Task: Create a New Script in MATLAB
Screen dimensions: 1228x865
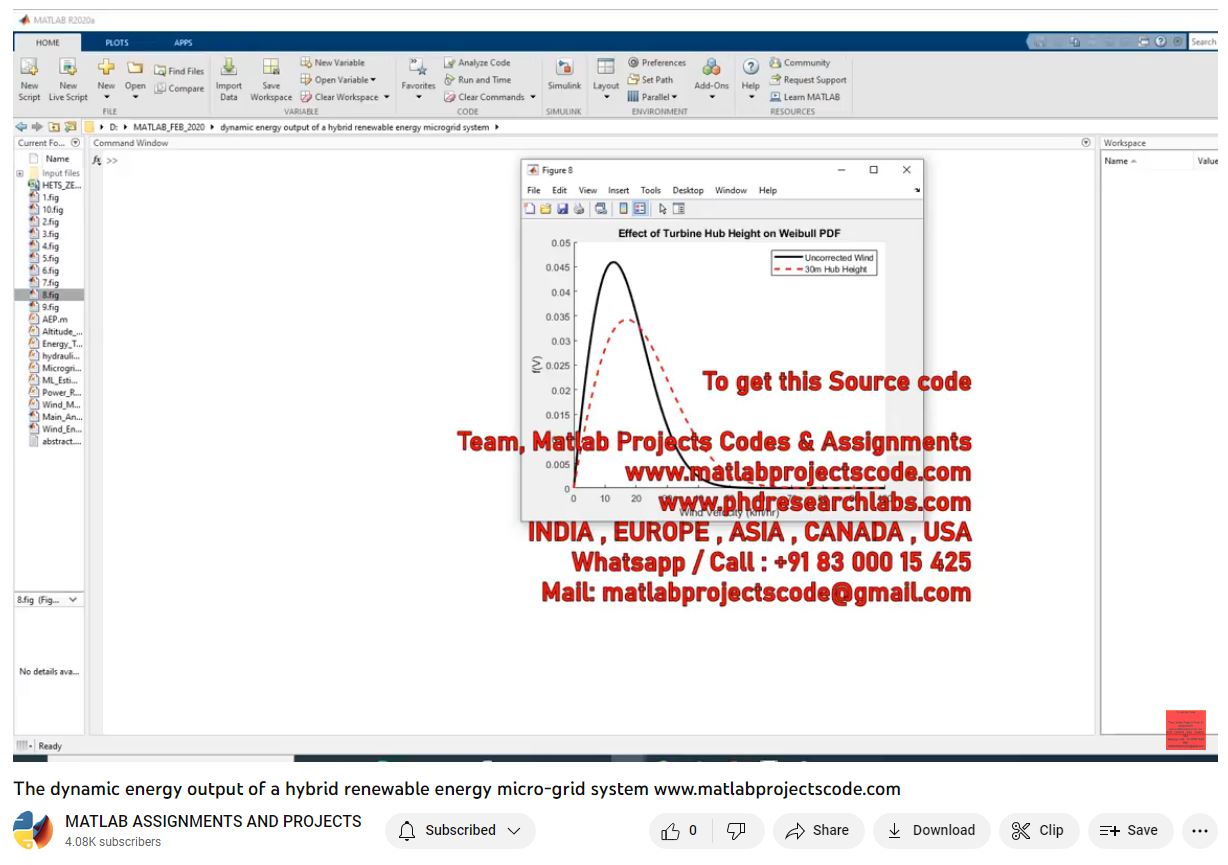Action: (29, 79)
